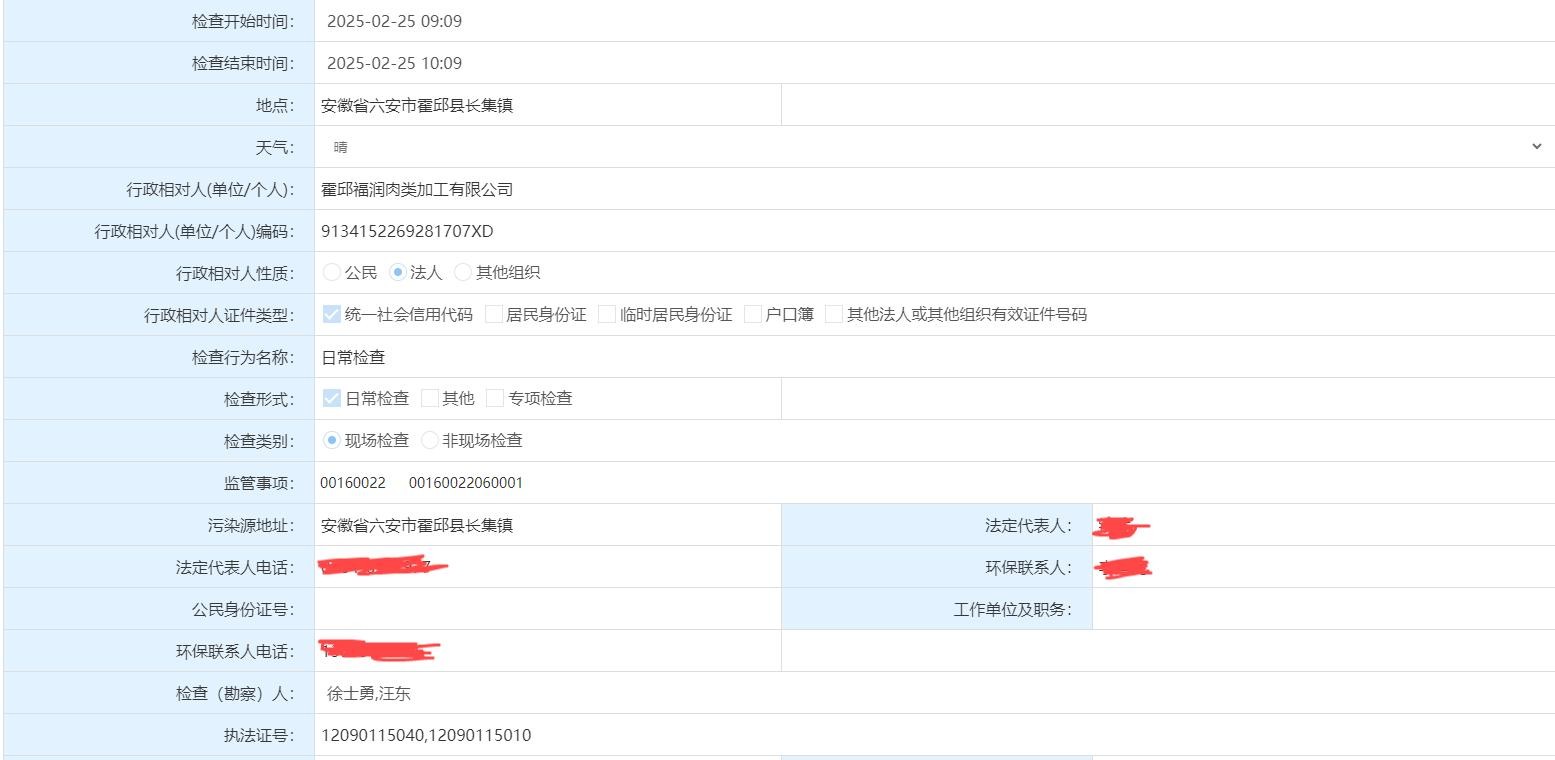The image size is (1555, 760).
Task: Toggle the 统一社会信用代码 checkbox
Action: pyautogui.click(x=332, y=314)
